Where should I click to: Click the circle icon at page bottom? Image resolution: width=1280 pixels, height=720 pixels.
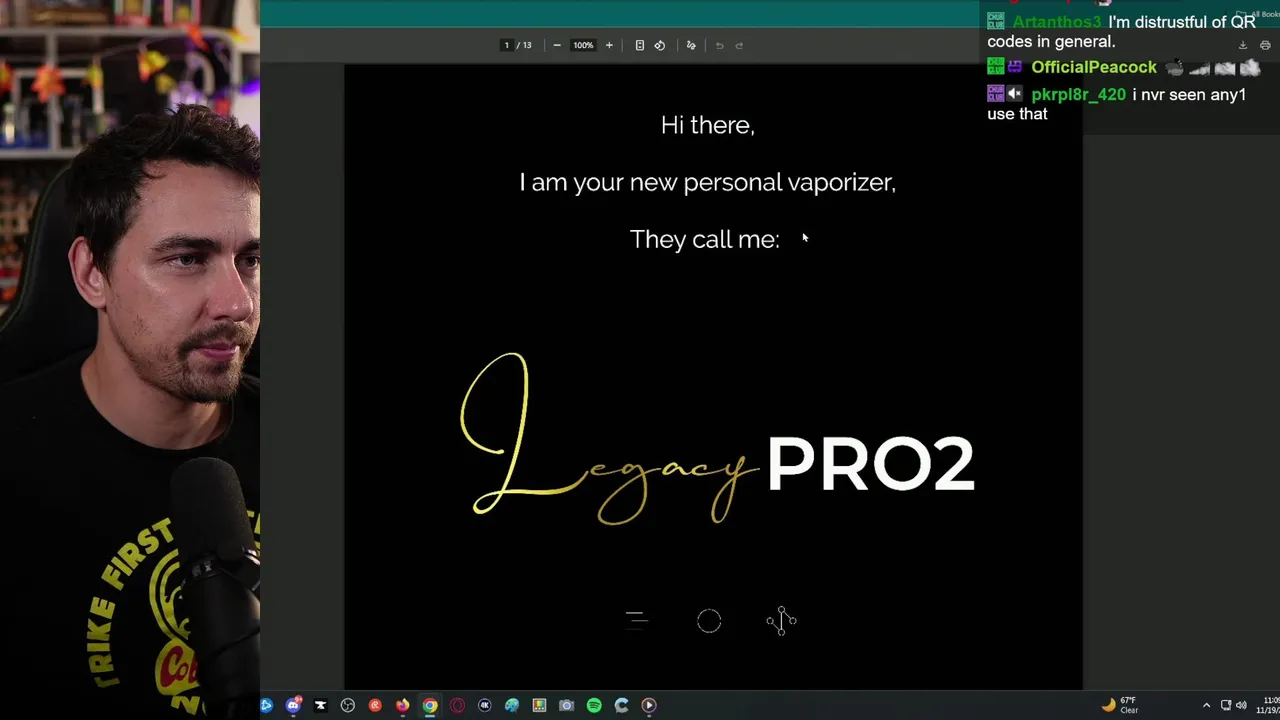pyautogui.click(x=709, y=622)
